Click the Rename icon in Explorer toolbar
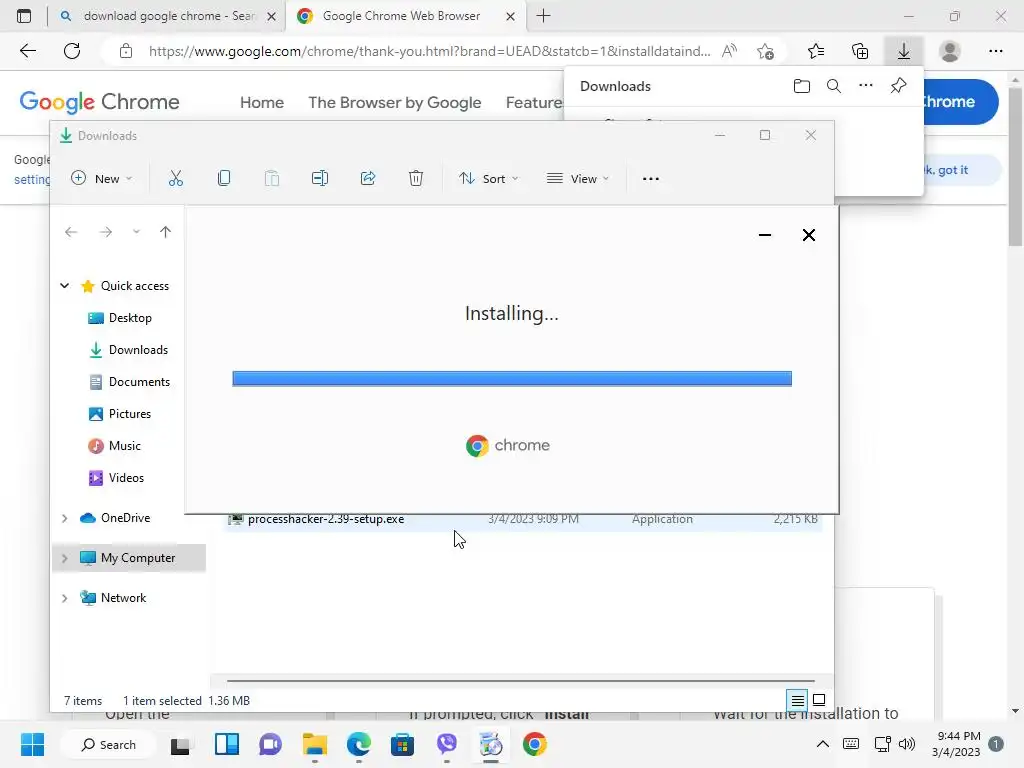 [319, 178]
